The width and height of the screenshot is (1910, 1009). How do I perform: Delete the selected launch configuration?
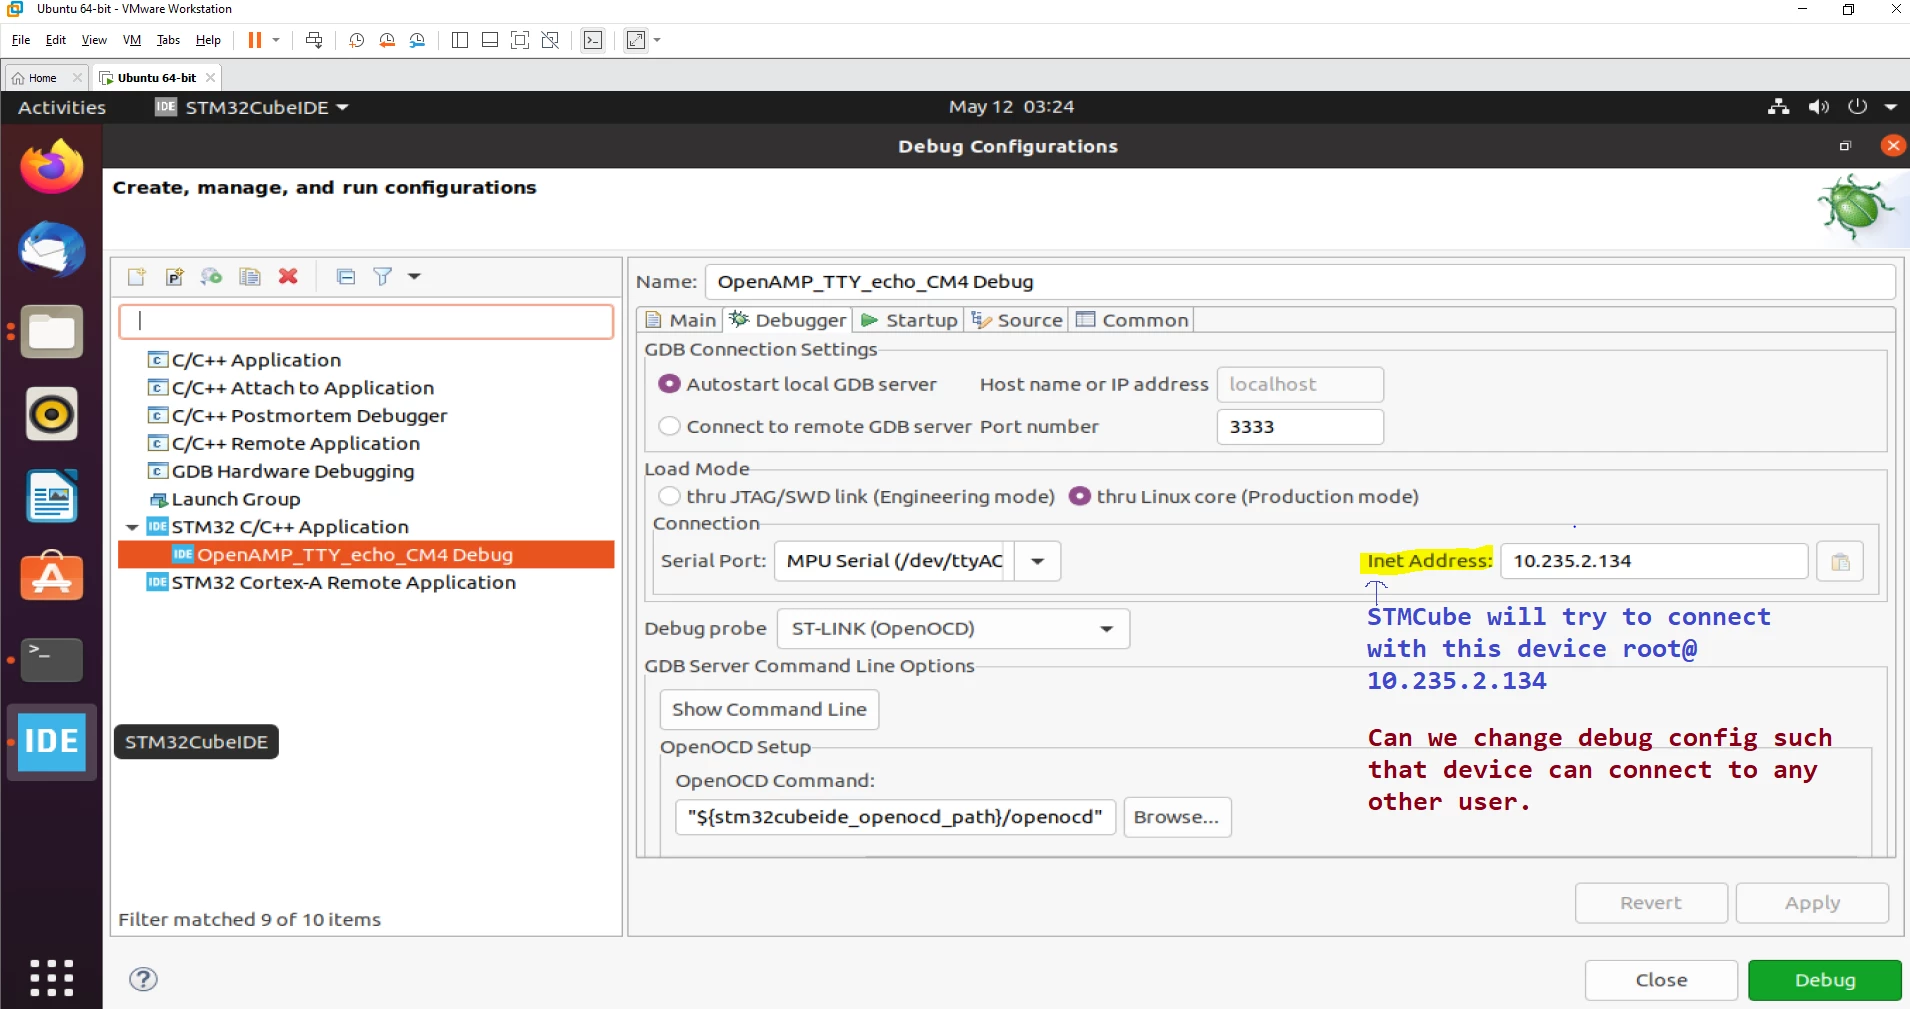click(288, 277)
